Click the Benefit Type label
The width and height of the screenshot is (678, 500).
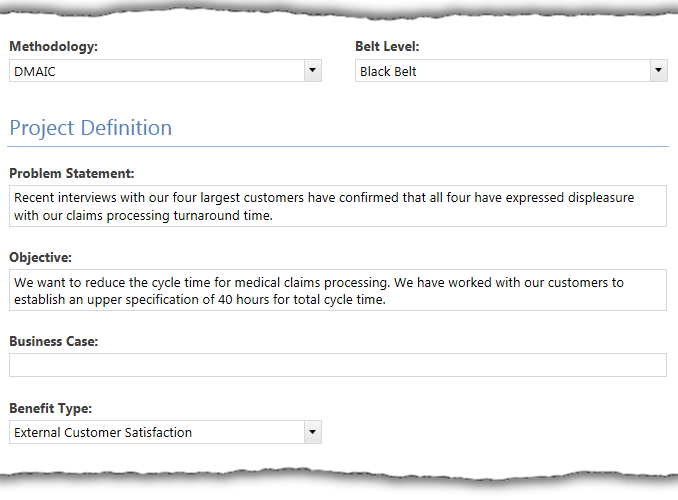(51, 408)
